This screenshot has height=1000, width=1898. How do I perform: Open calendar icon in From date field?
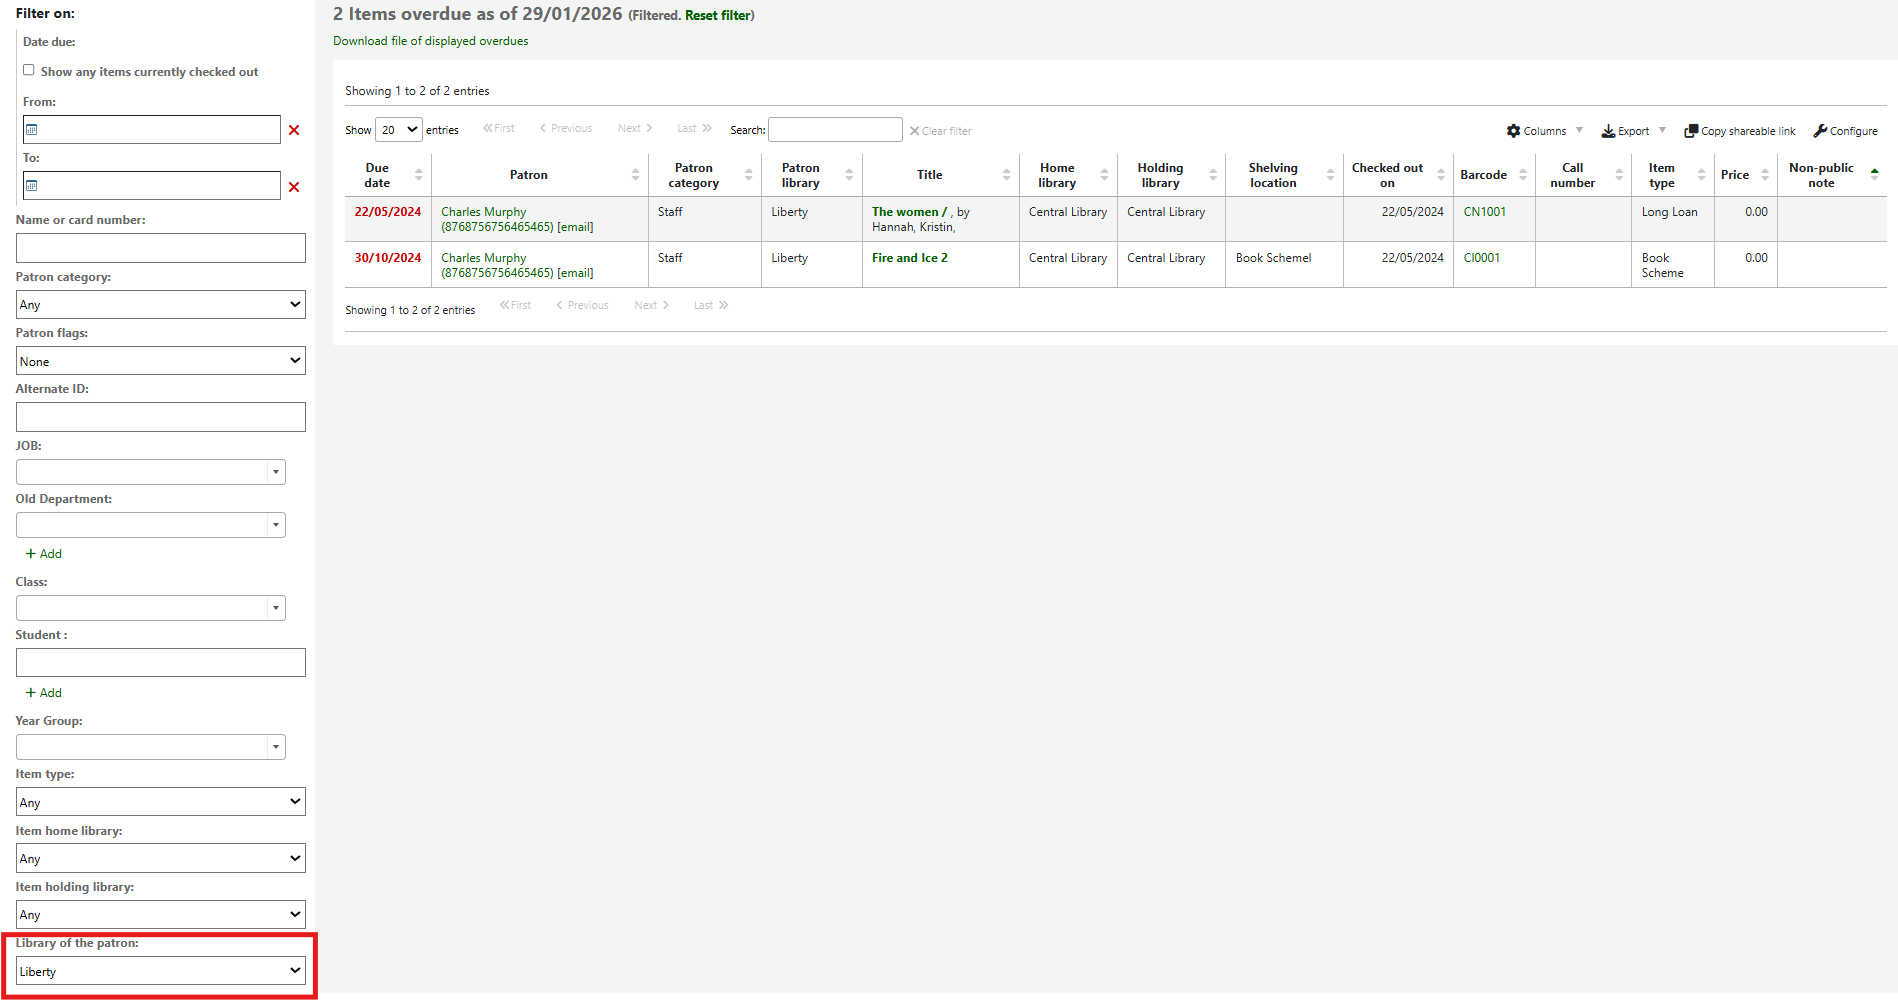pyautogui.click(x=32, y=130)
